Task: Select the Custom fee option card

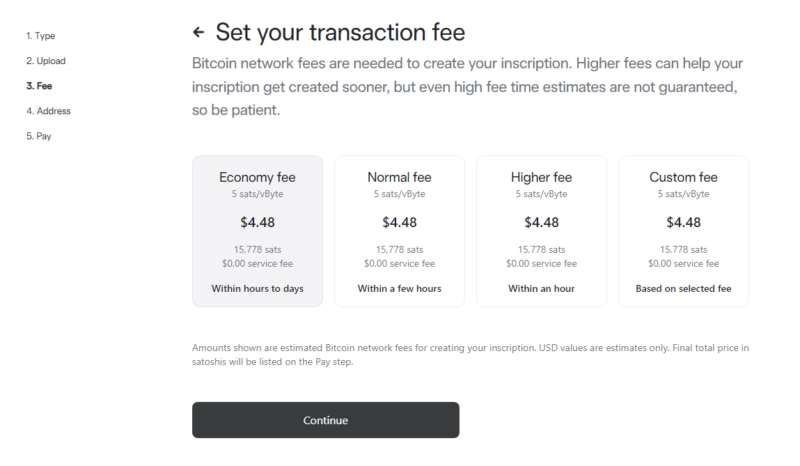Action: coord(683,230)
